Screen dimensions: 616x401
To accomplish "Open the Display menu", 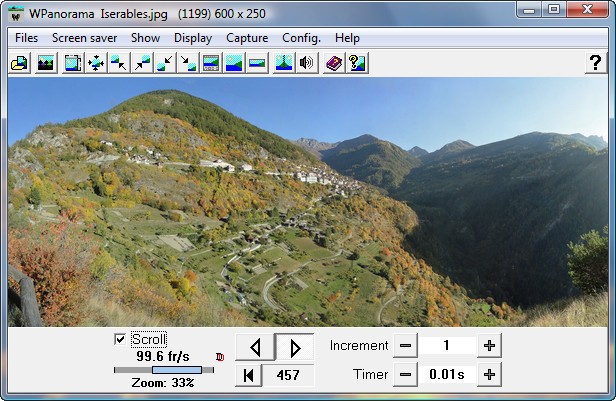I will pyautogui.click(x=193, y=38).
